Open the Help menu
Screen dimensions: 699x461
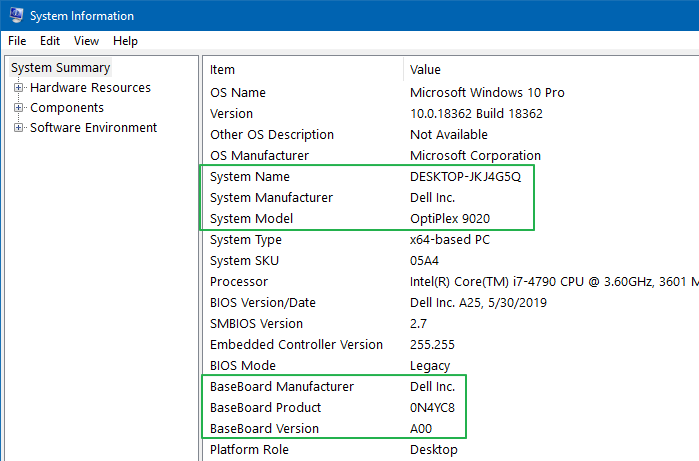[x=125, y=41]
